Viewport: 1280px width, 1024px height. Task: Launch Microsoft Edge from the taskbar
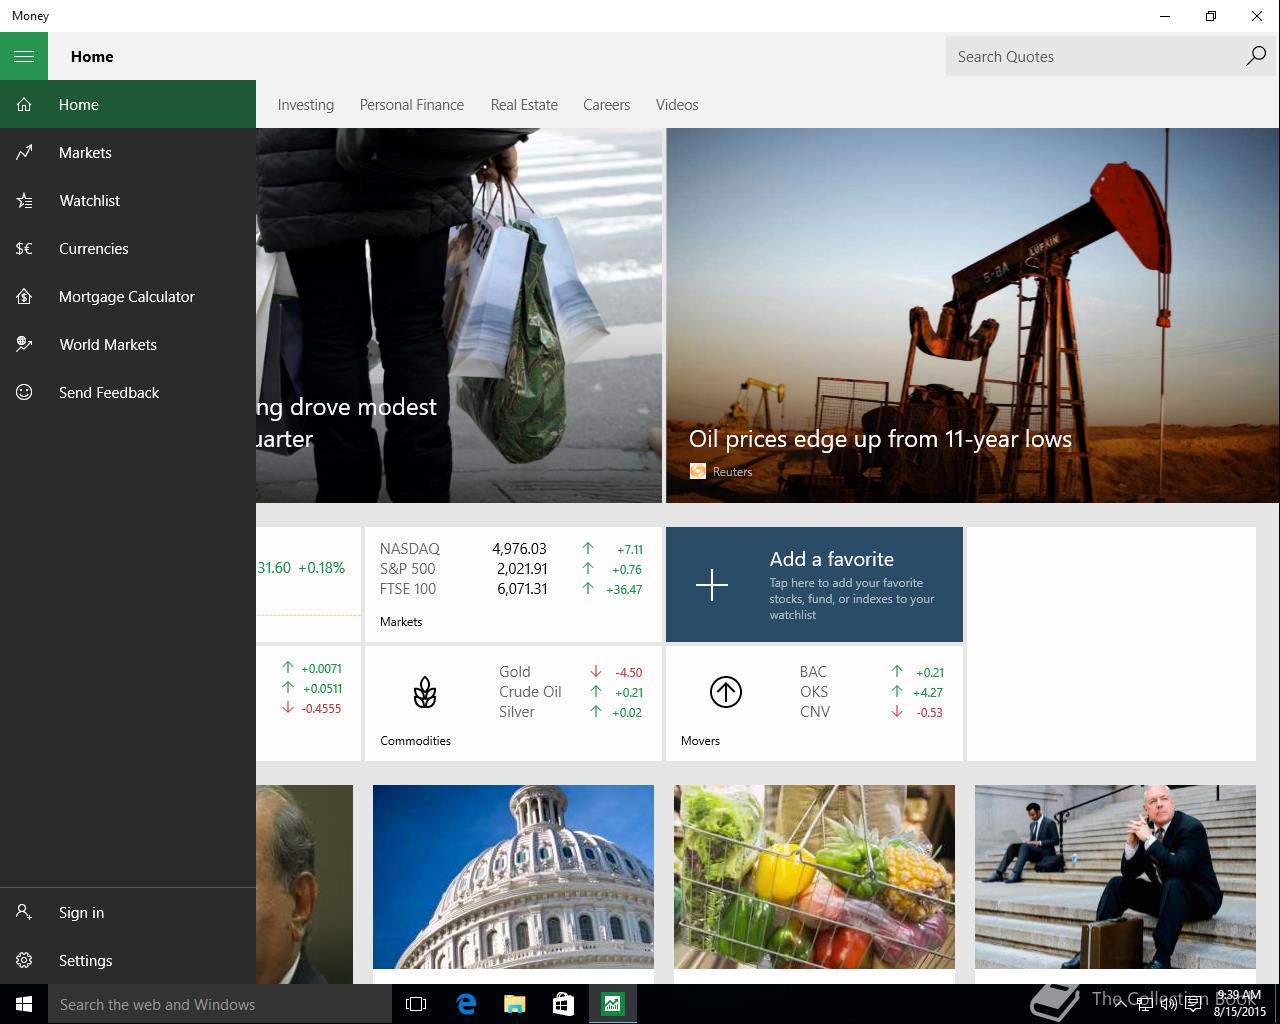(x=465, y=1004)
